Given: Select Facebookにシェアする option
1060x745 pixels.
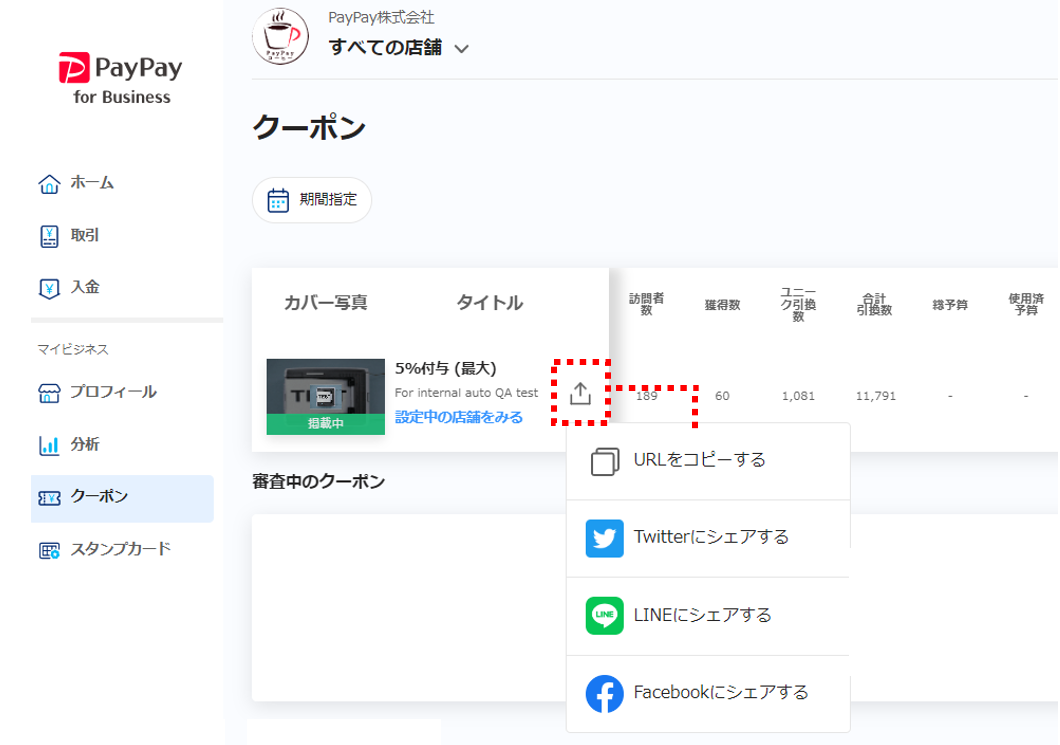Looking at the screenshot, I should coord(708,694).
